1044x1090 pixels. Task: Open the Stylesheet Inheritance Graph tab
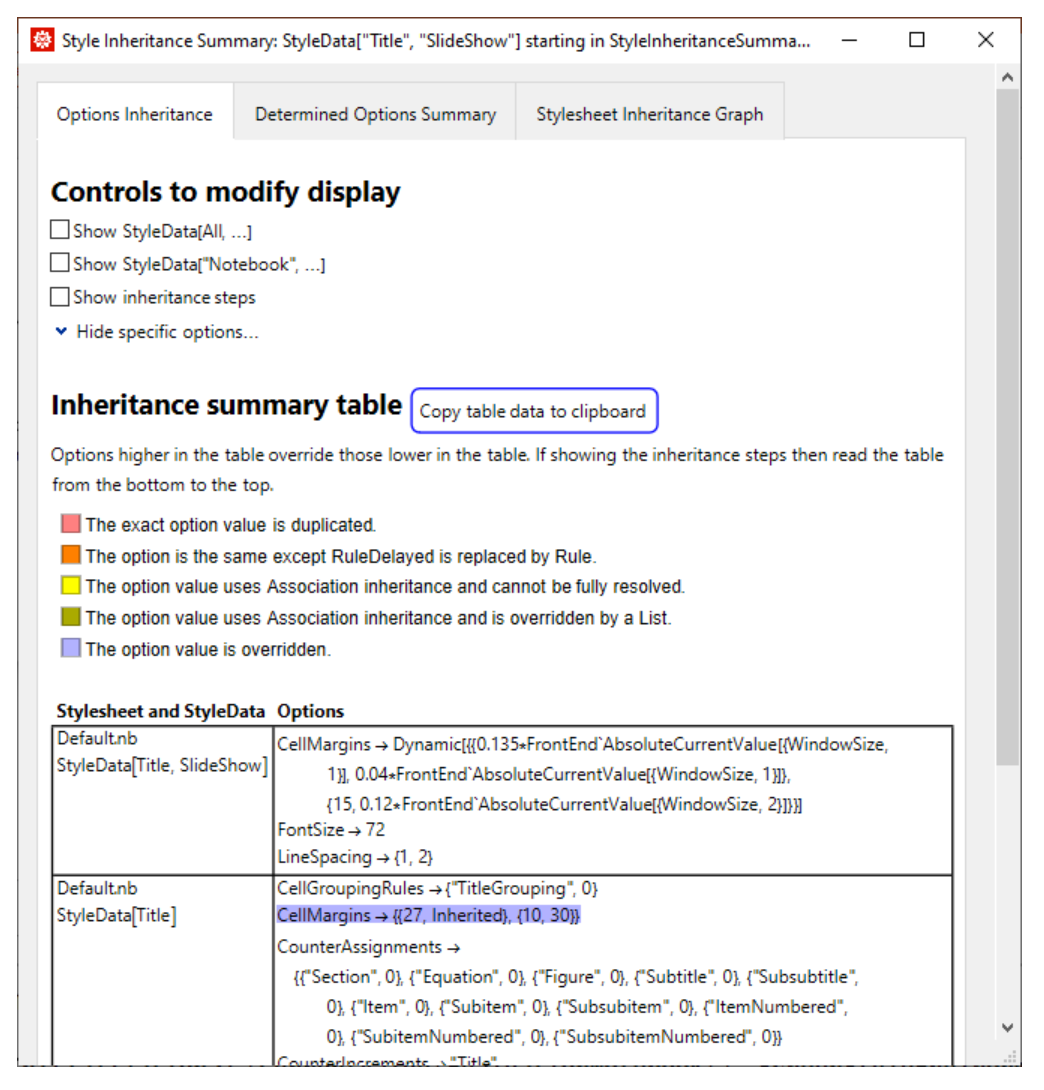(x=649, y=114)
